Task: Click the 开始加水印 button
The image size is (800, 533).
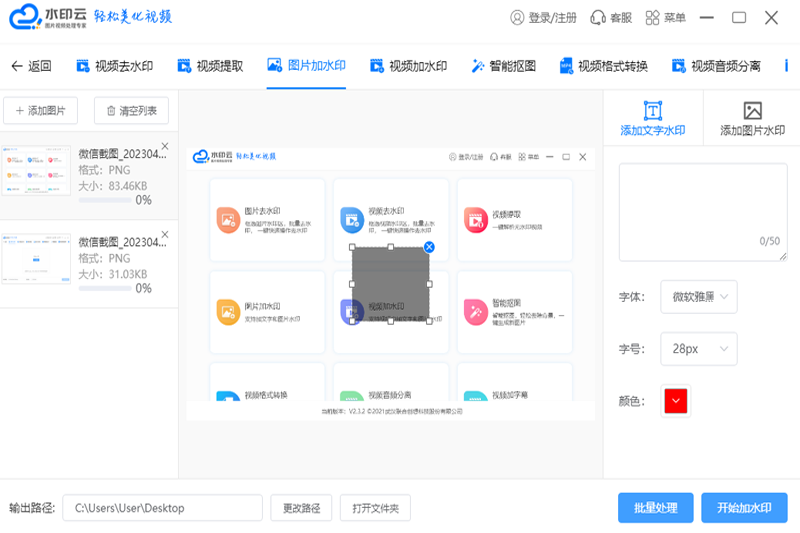Action: point(744,508)
